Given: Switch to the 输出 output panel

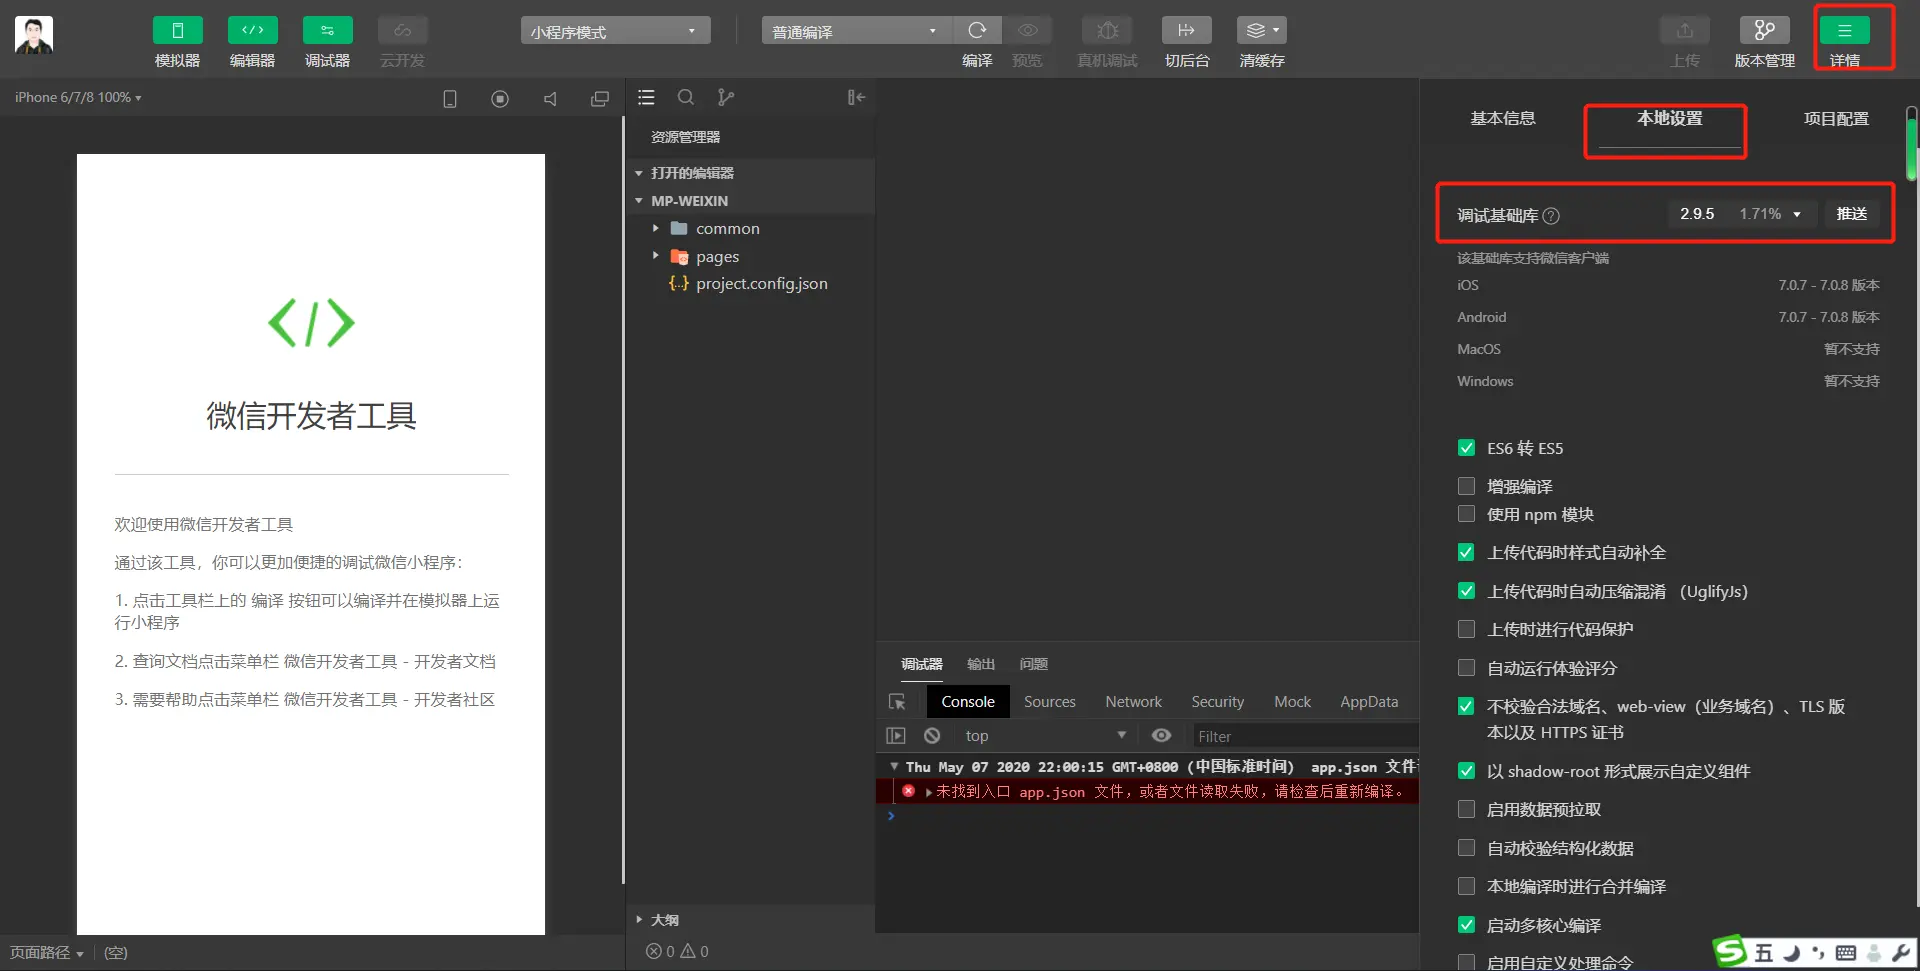Looking at the screenshot, I should 981,664.
